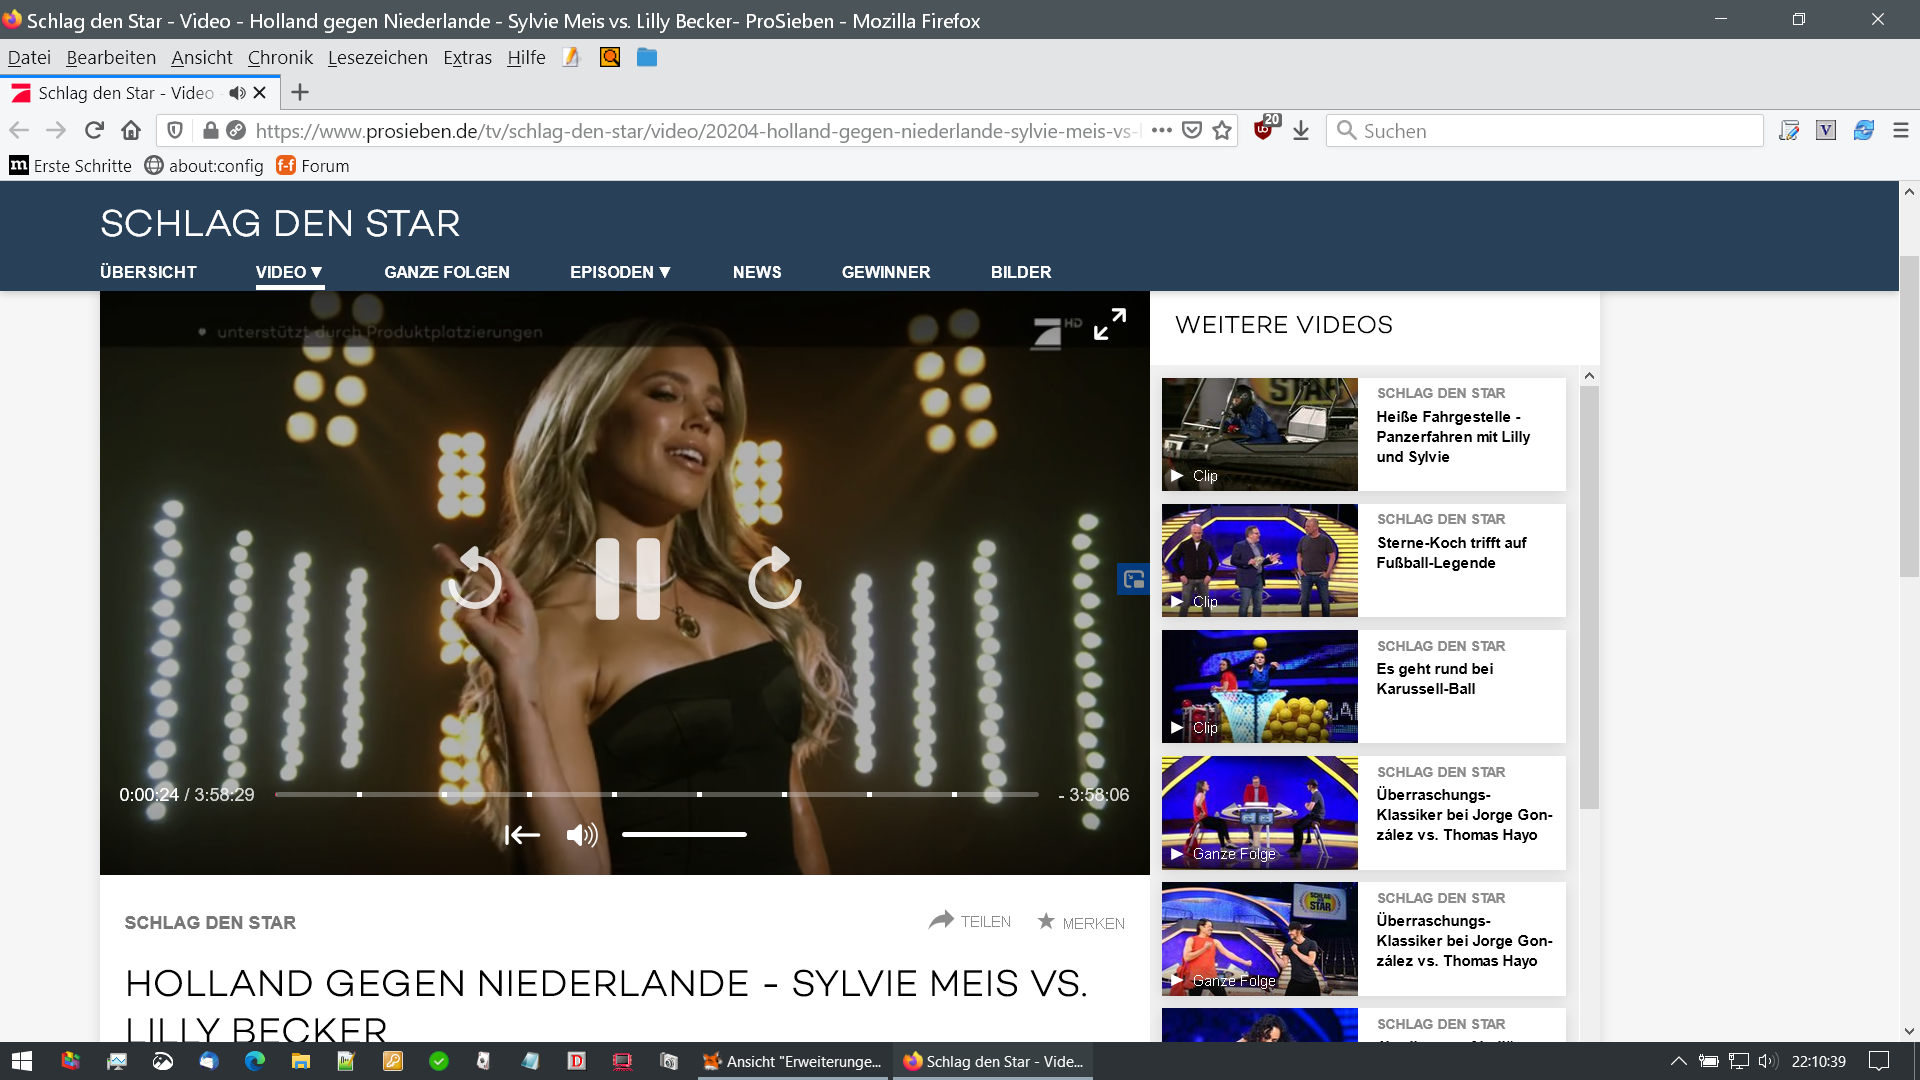This screenshot has height=1080, width=1920.
Task: Pause the video playback
Action: click(627, 579)
